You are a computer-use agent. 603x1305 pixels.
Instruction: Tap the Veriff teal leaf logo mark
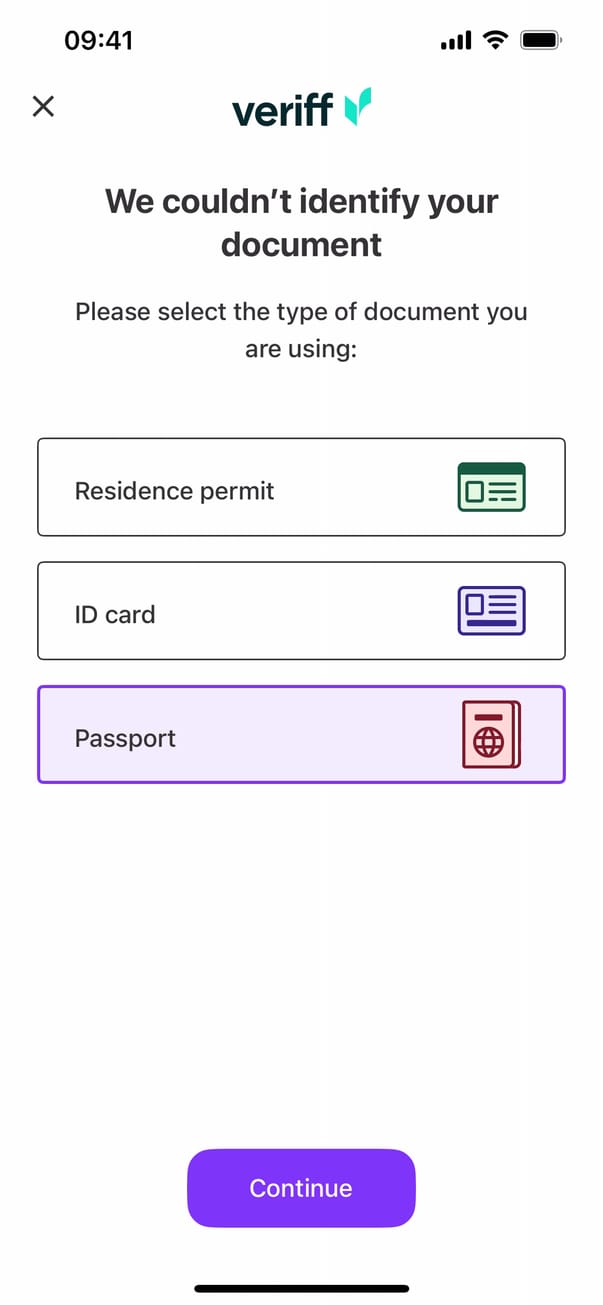pos(358,106)
